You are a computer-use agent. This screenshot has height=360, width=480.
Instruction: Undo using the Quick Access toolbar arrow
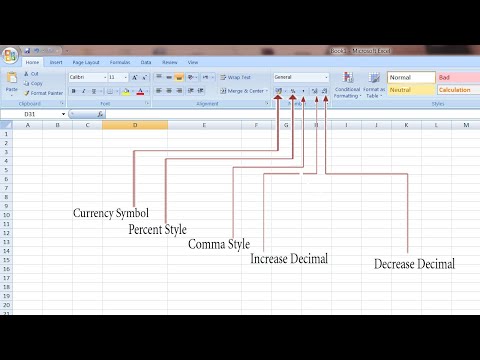point(36,51)
